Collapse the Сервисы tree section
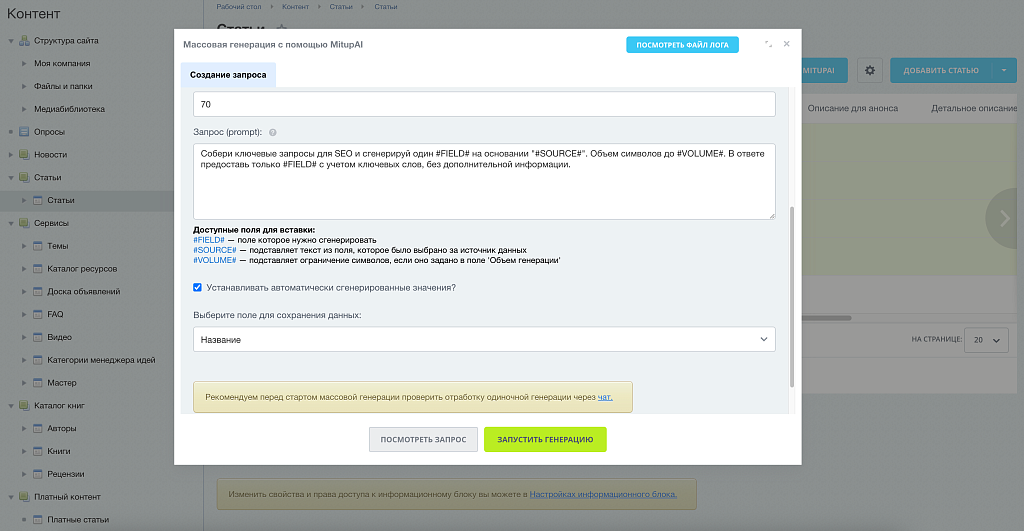Screen dimensions: 1024x531 coord(11,223)
